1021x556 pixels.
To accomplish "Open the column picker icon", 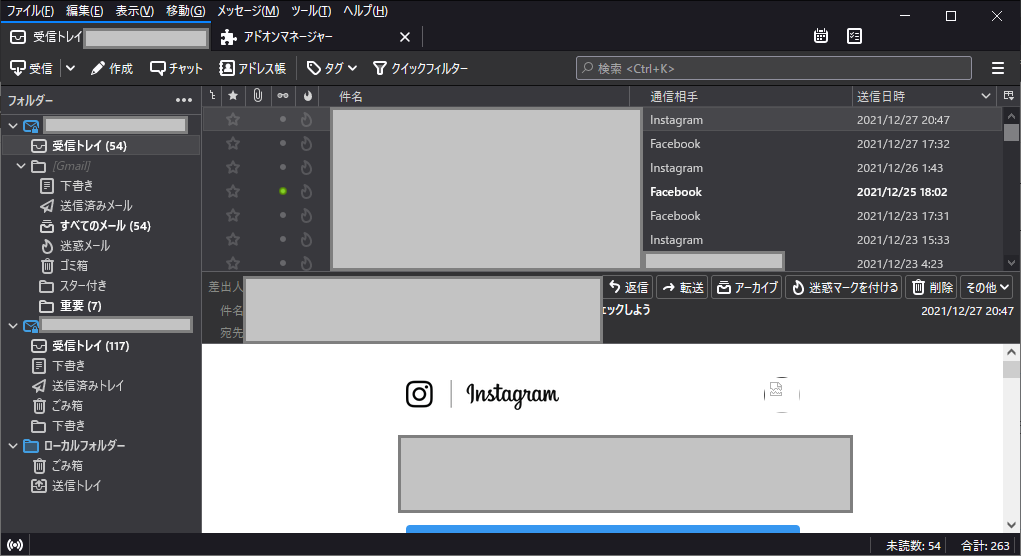I will (1009, 96).
